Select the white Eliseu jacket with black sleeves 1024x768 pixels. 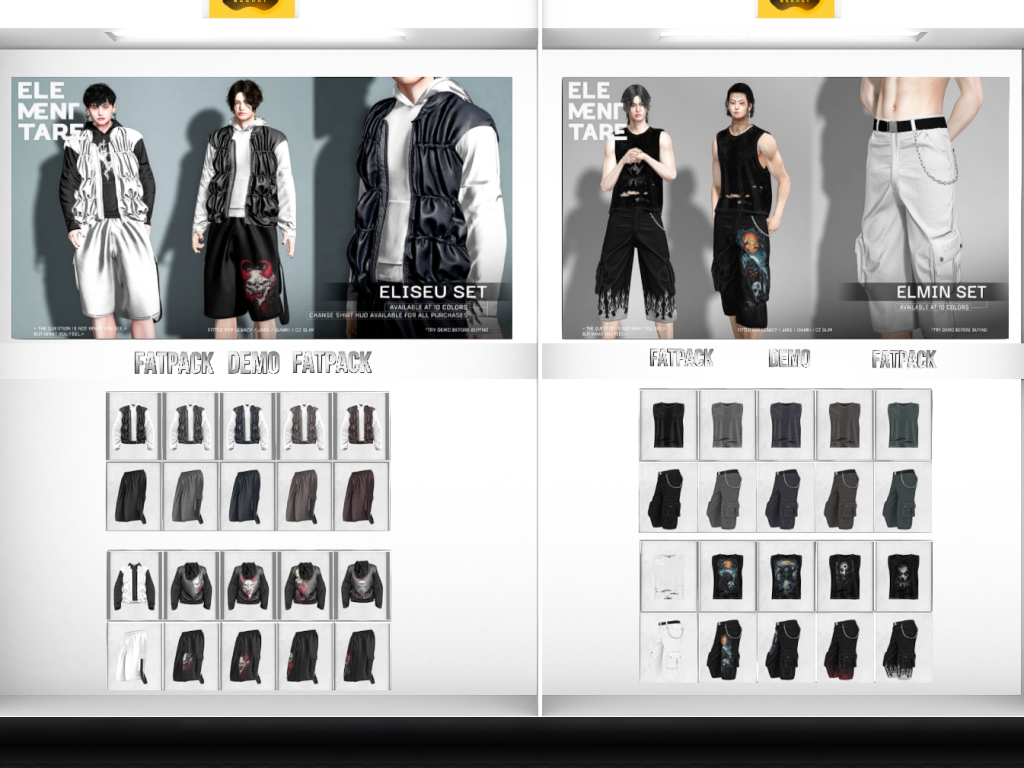click(134, 586)
